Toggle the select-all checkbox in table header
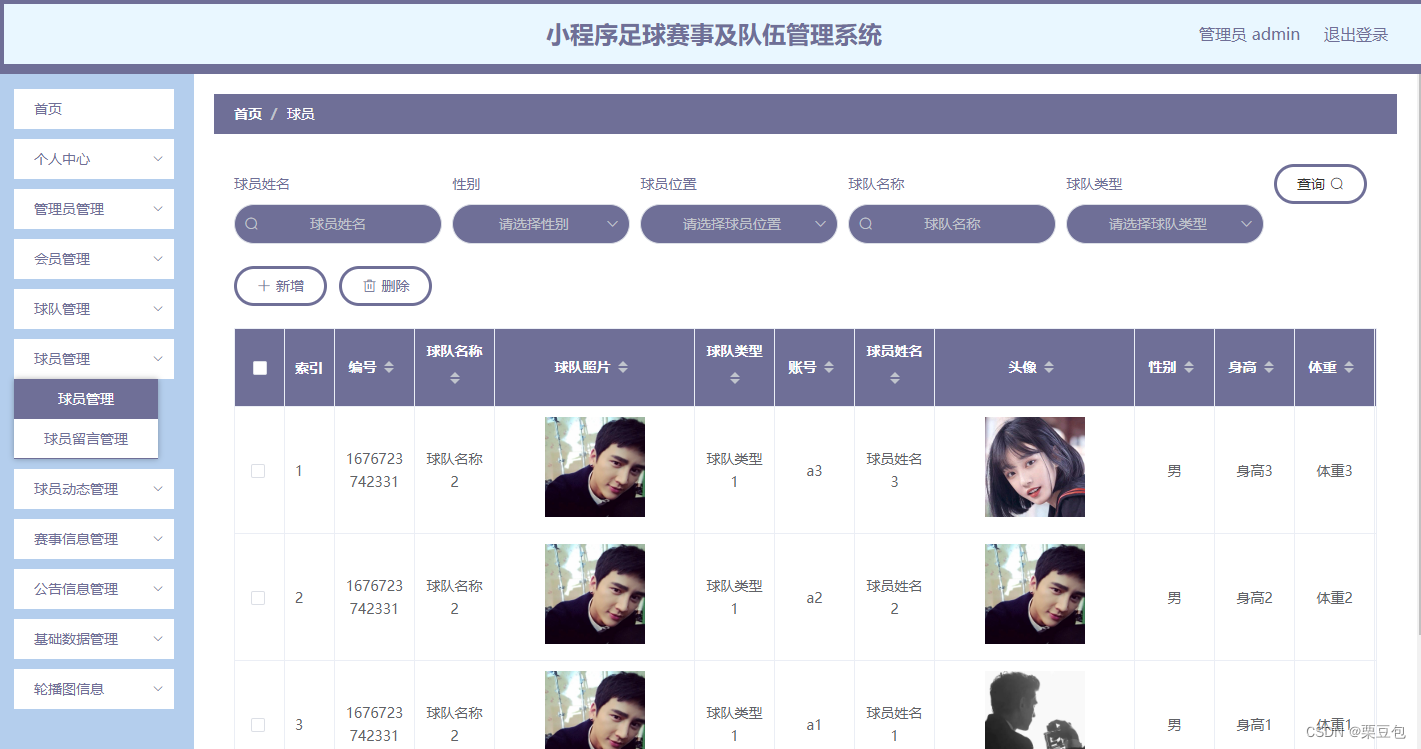 (x=260, y=368)
